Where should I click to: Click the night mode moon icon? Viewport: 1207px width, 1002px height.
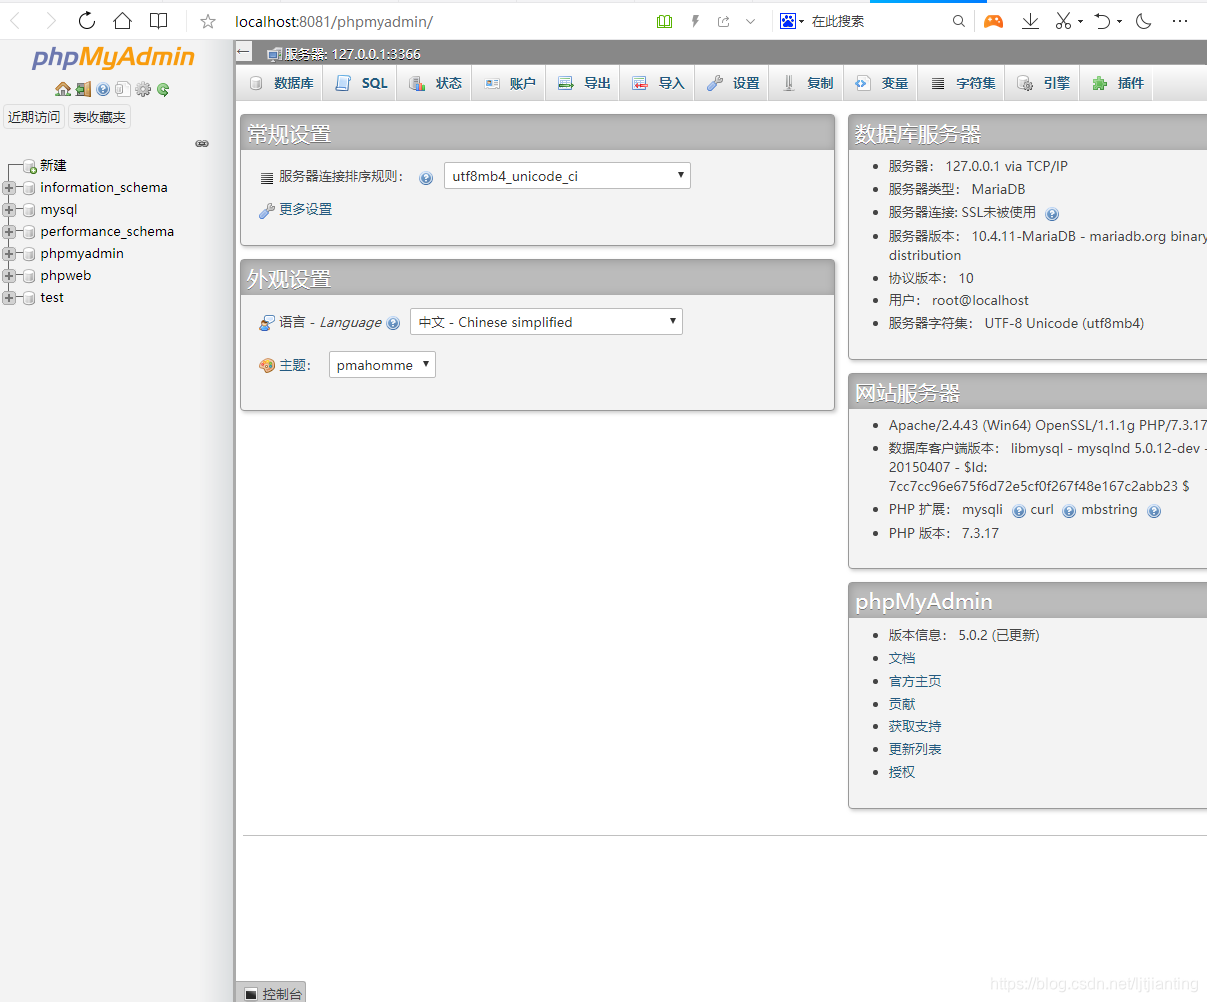pos(1144,21)
